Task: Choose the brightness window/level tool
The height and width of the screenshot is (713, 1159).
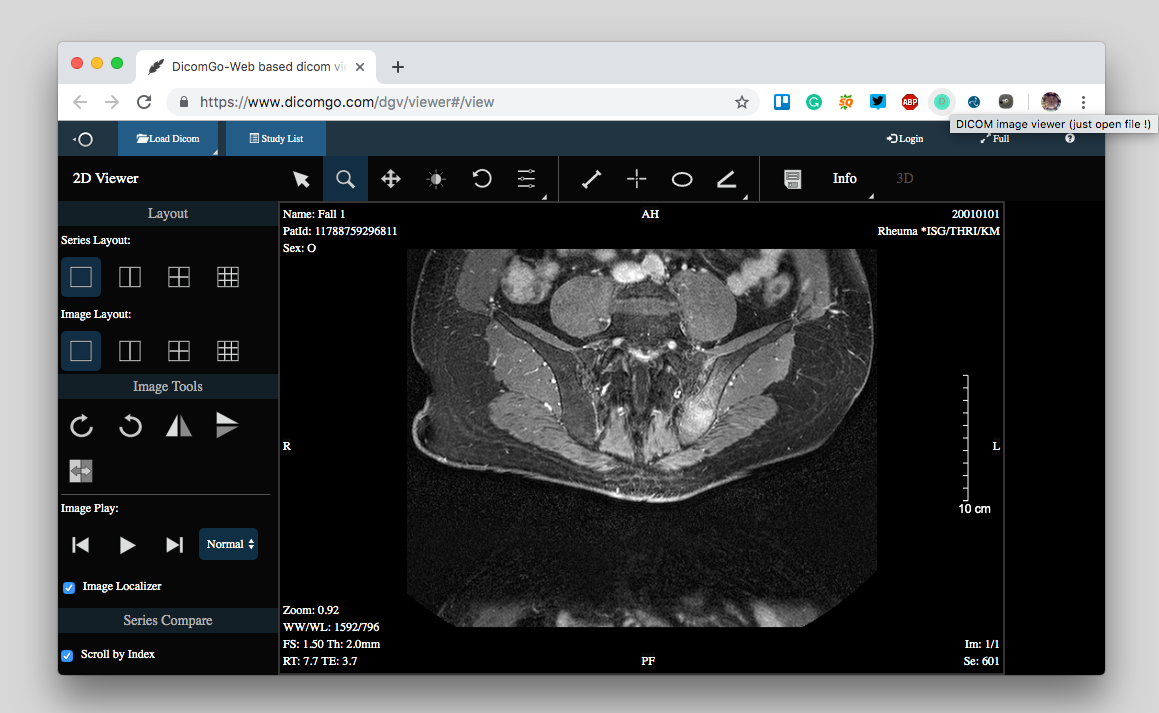Action: tap(436, 179)
